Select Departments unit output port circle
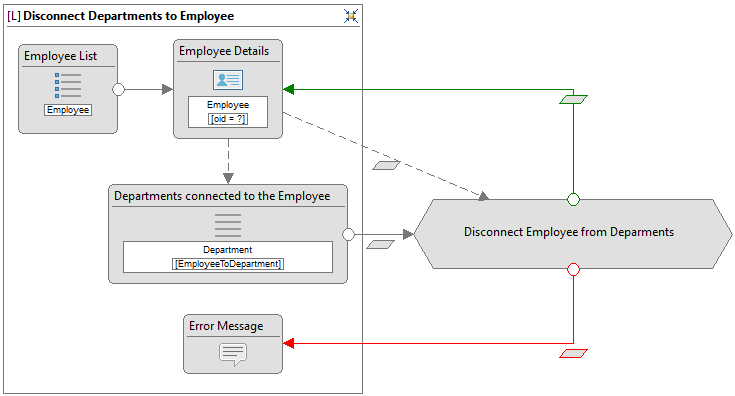Viewport: 735px width, 396px height. pyautogui.click(x=348, y=234)
